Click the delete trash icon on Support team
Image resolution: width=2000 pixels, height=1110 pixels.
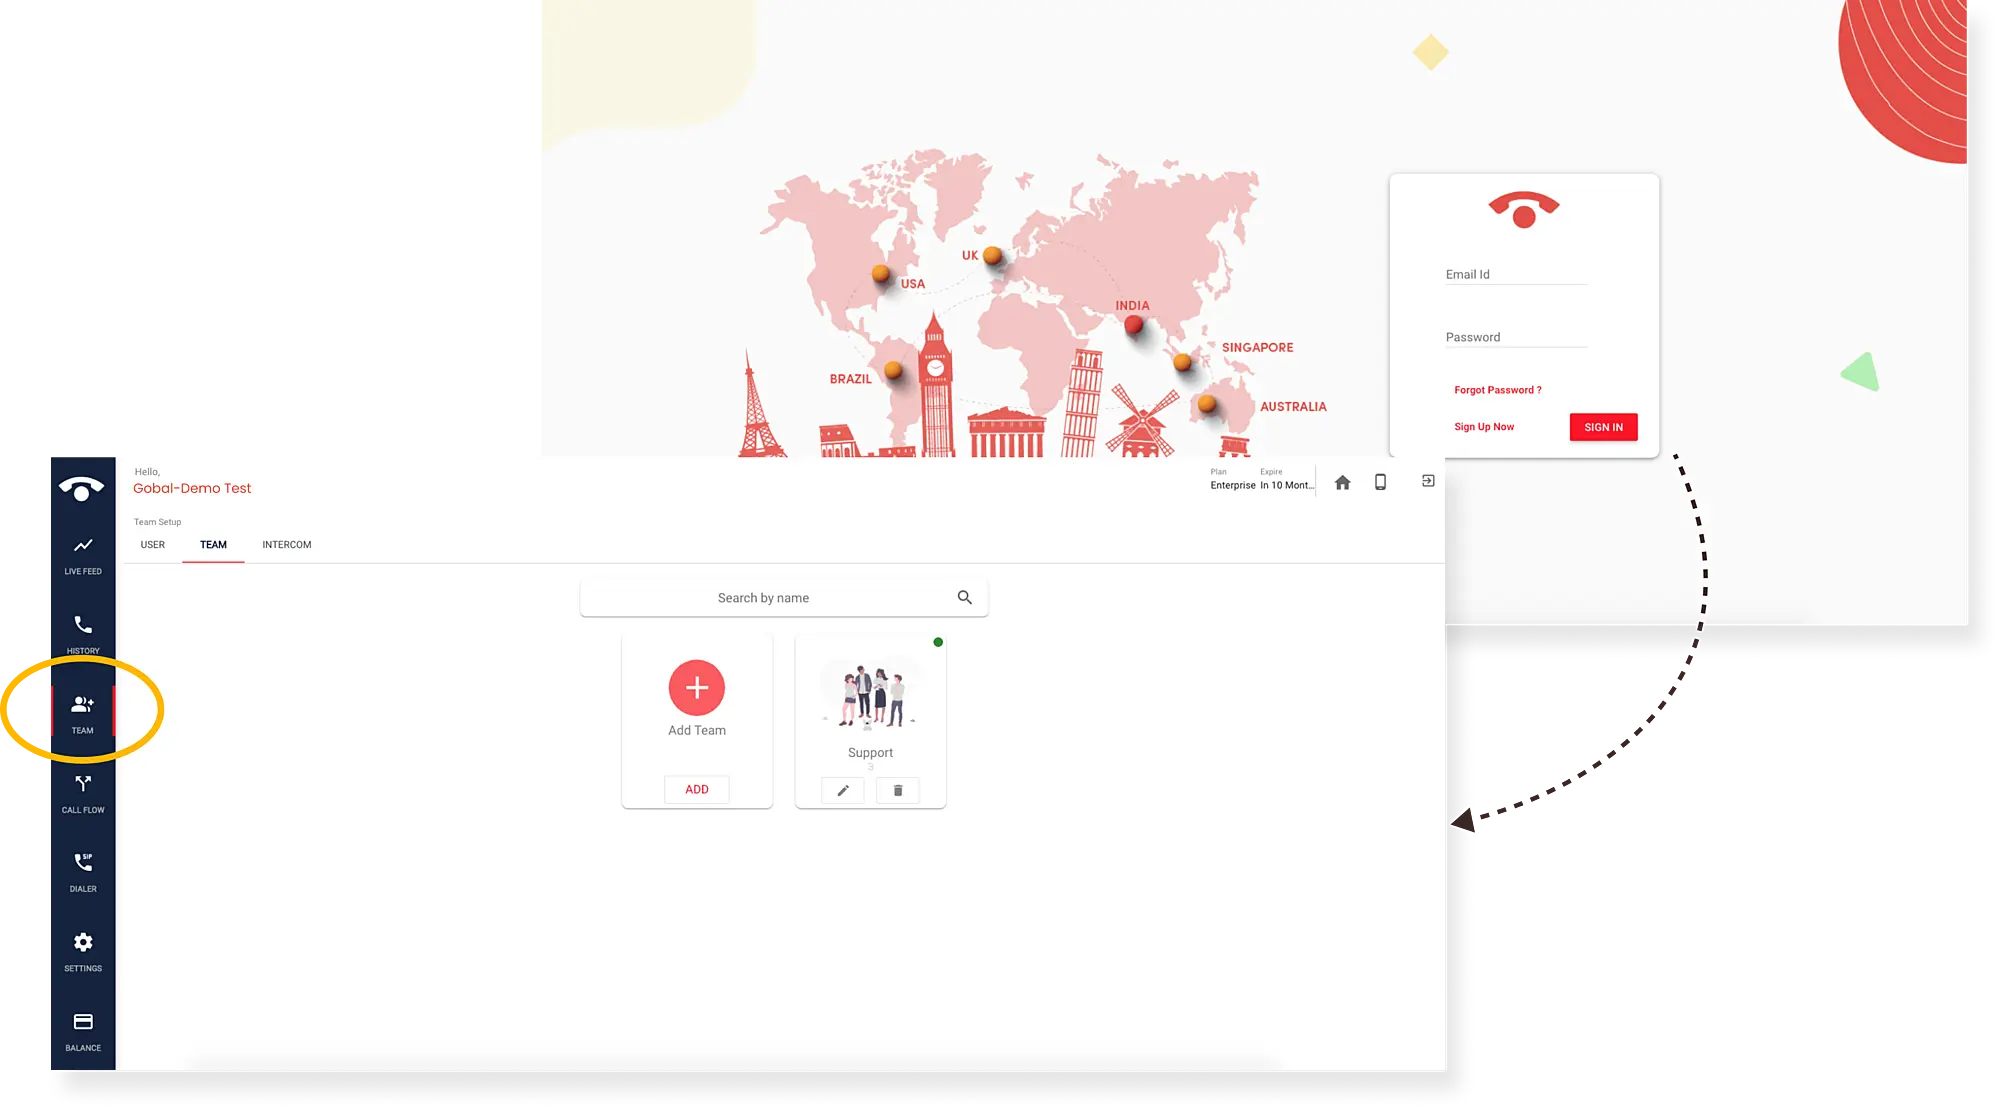tap(898, 789)
